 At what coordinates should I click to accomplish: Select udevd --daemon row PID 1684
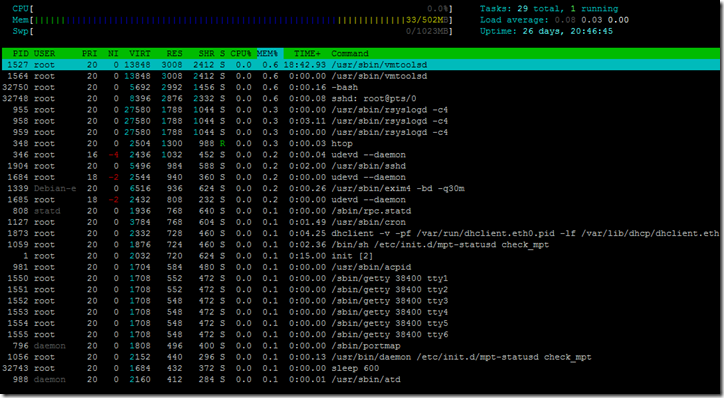361,177
